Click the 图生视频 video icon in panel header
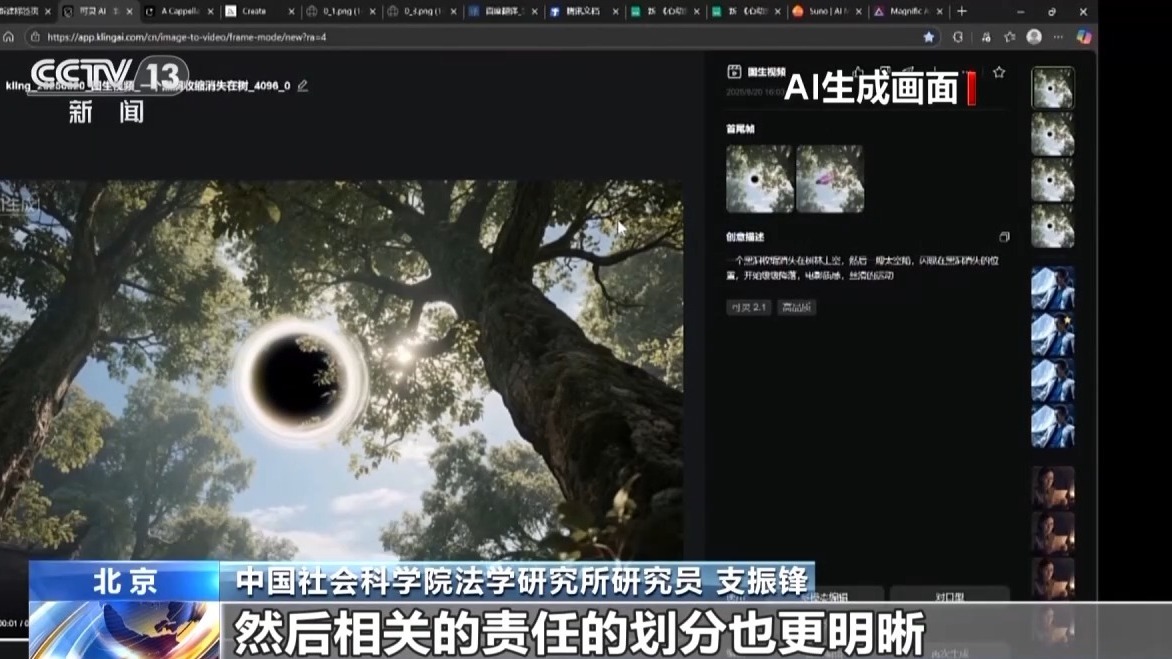Image resolution: width=1172 pixels, height=659 pixels. 734,72
